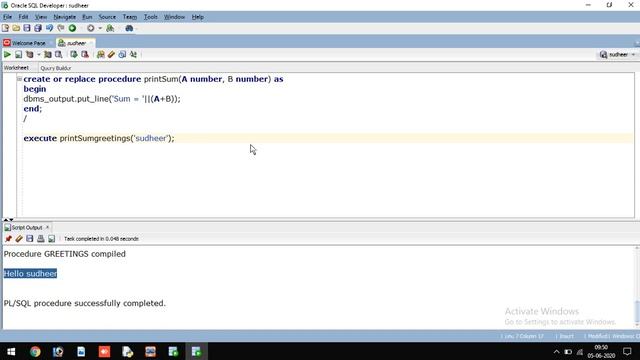Image resolution: width=640 pixels, height=360 pixels.
Task: Click the New file icon in main toolbar
Action: point(5,28)
